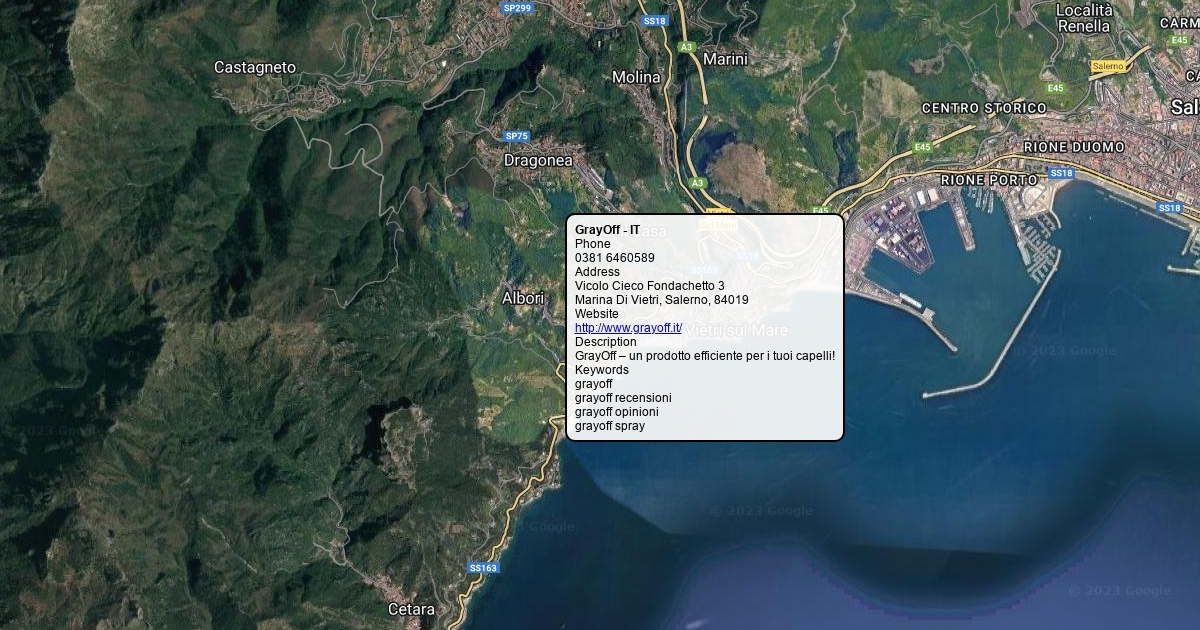Select the Albori place label
The height and width of the screenshot is (630, 1200).
click(x=523, y=298)
